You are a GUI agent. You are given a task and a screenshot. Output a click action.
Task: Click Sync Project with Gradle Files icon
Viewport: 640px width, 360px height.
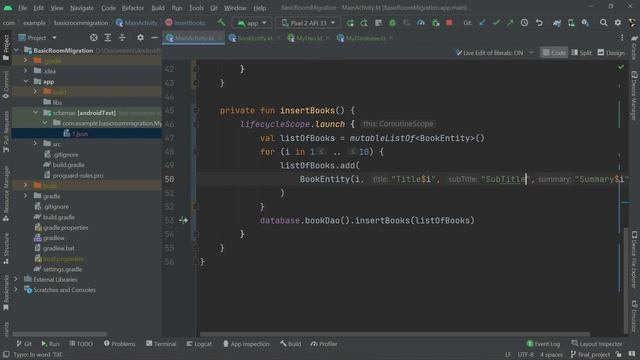click(557, 23)
